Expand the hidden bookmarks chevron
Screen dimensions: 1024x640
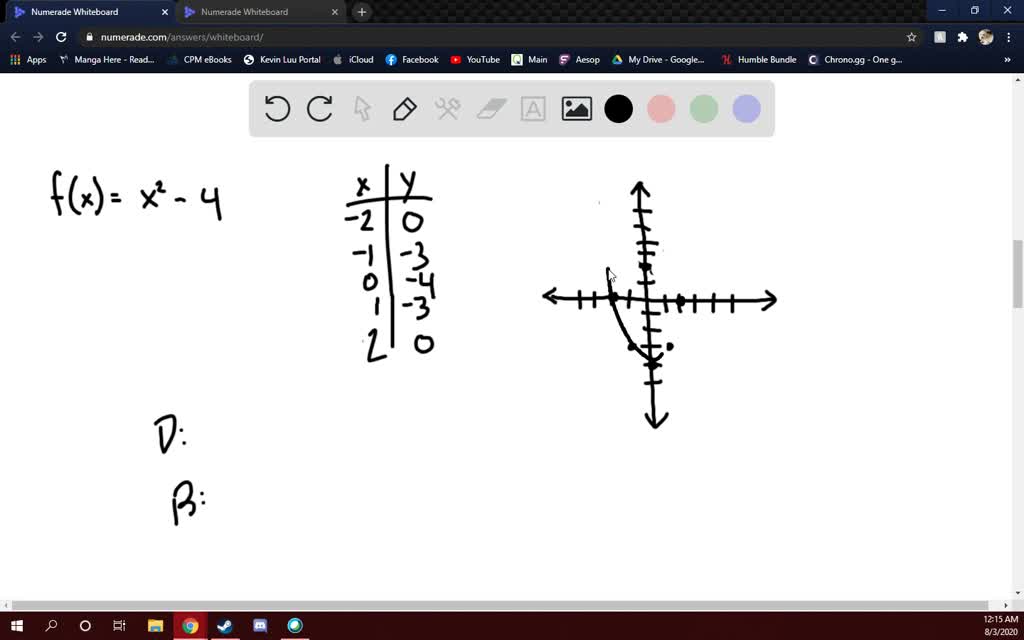[x=1007, y=59]
